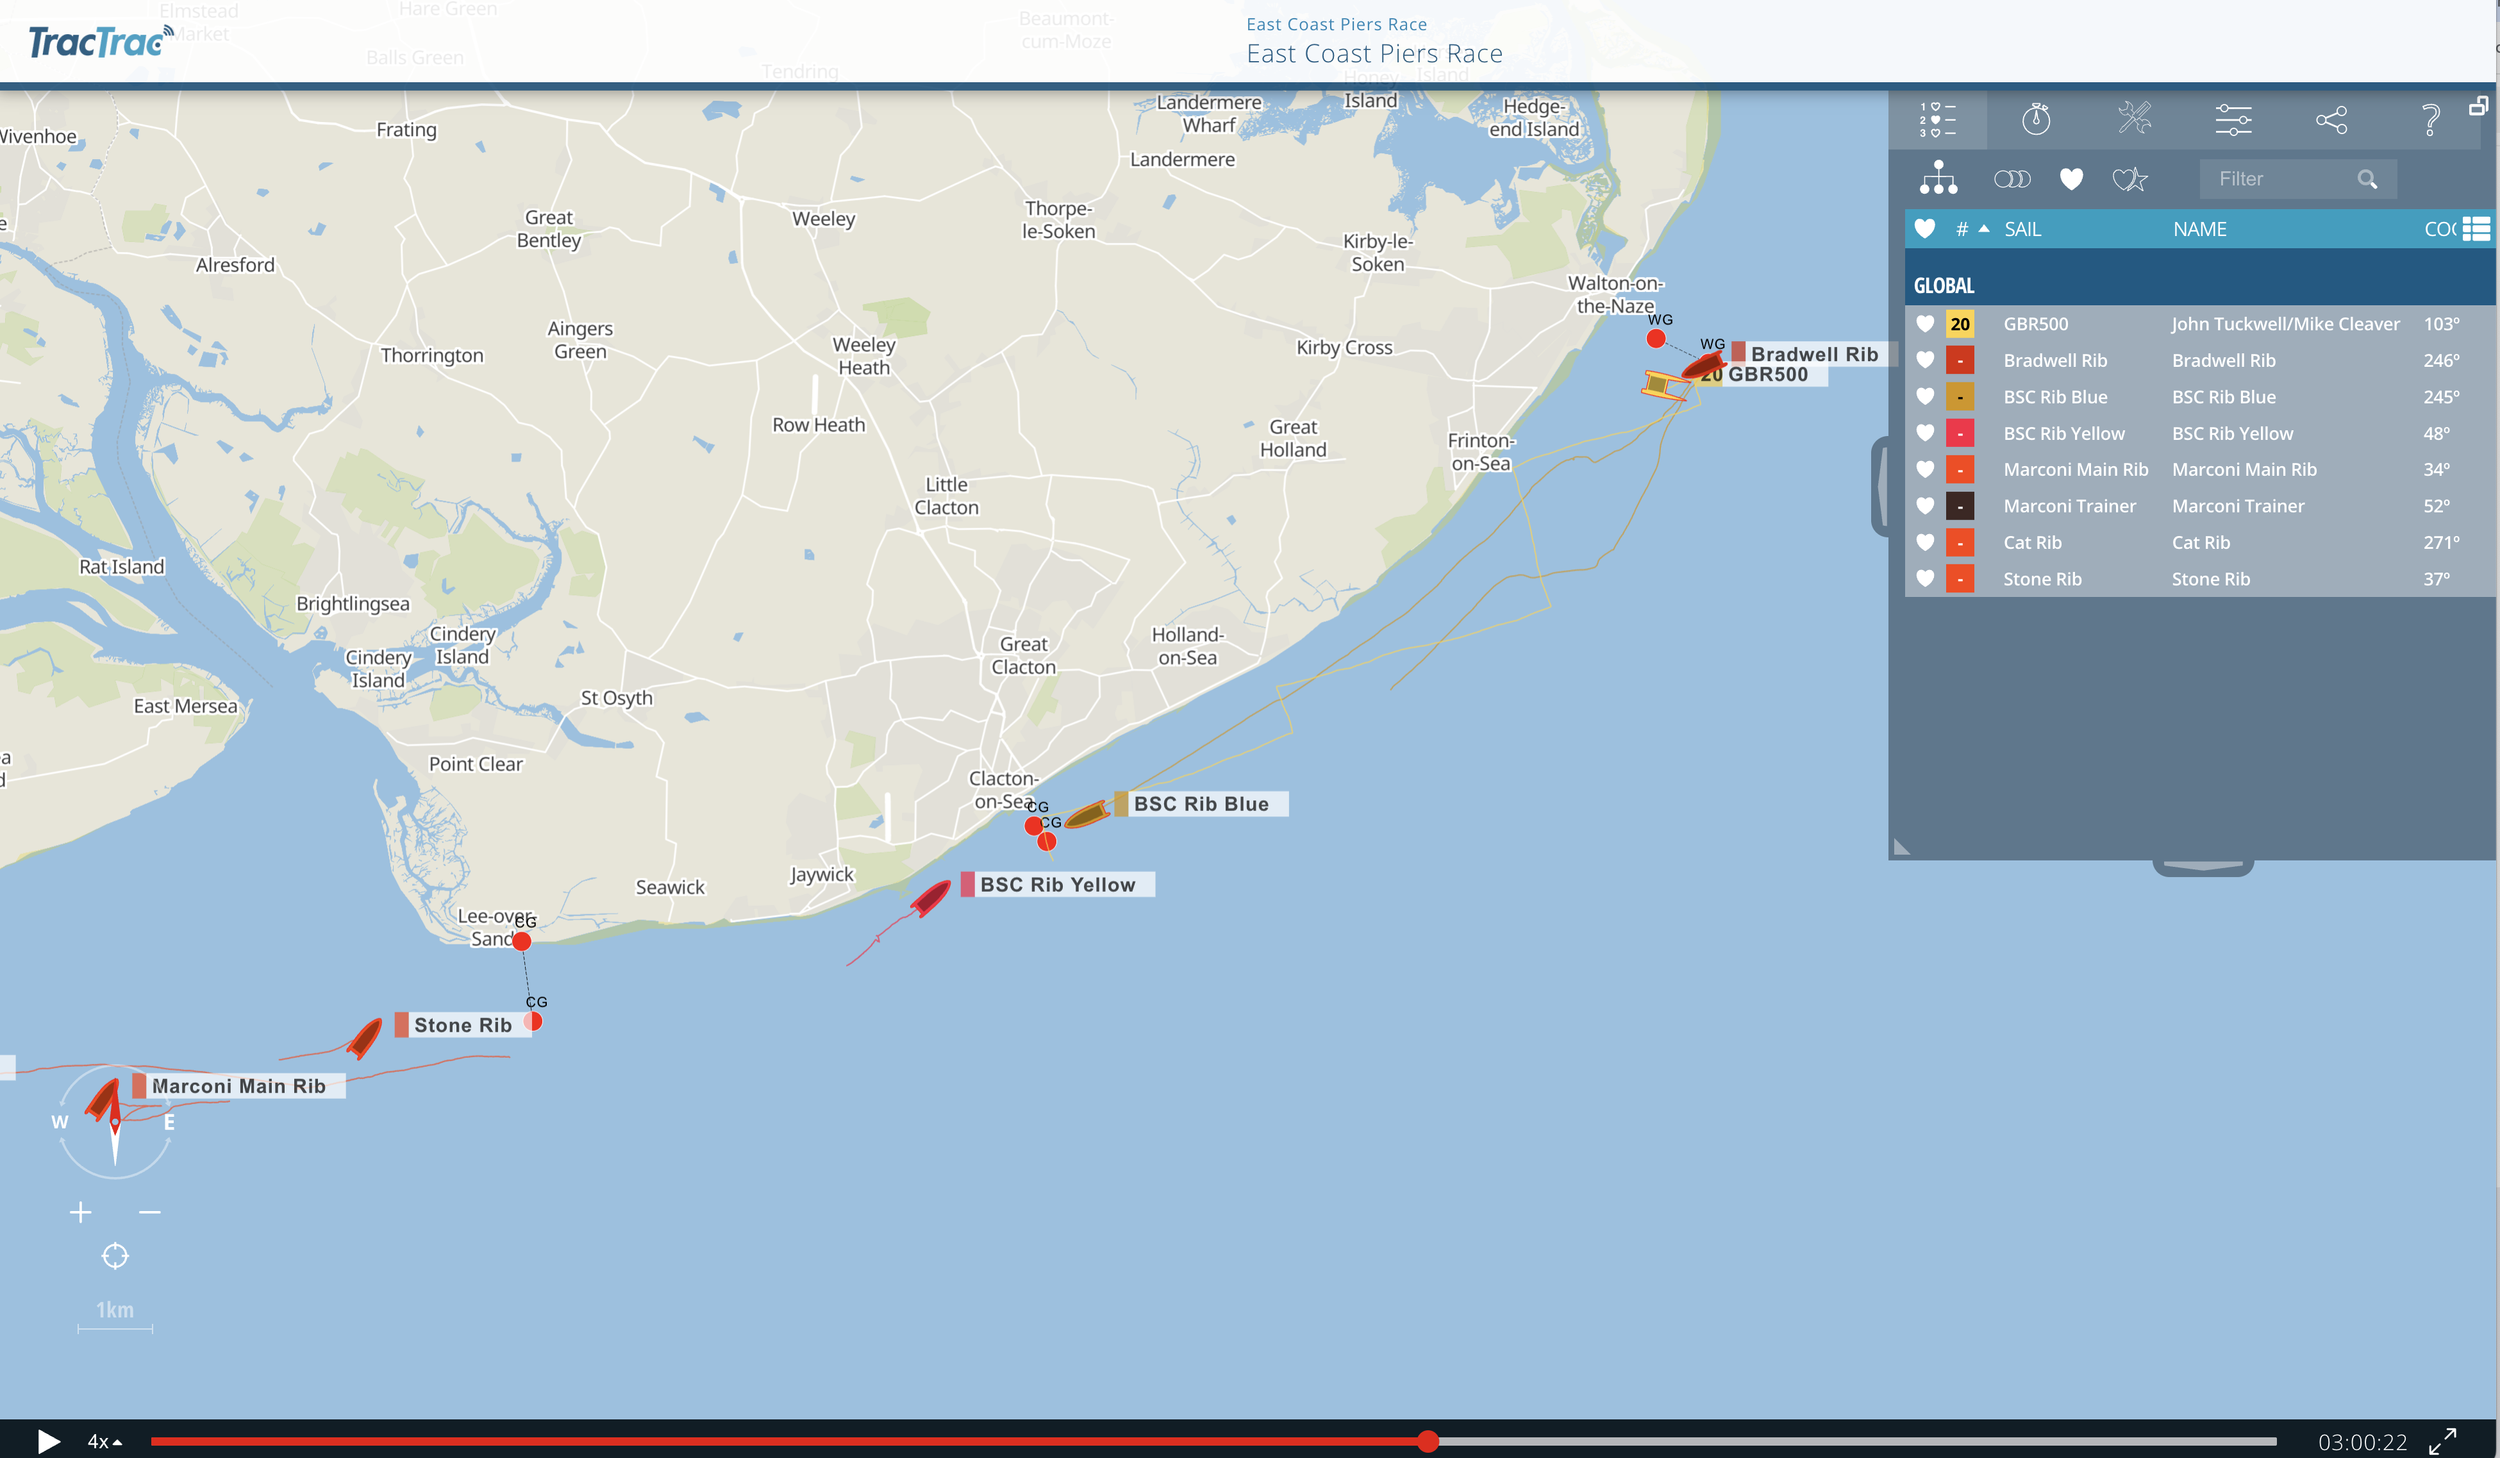Switch to the heart-star favorites tab
The height and width of the screenshot is (1458, 2500).
pos(2129,180)
